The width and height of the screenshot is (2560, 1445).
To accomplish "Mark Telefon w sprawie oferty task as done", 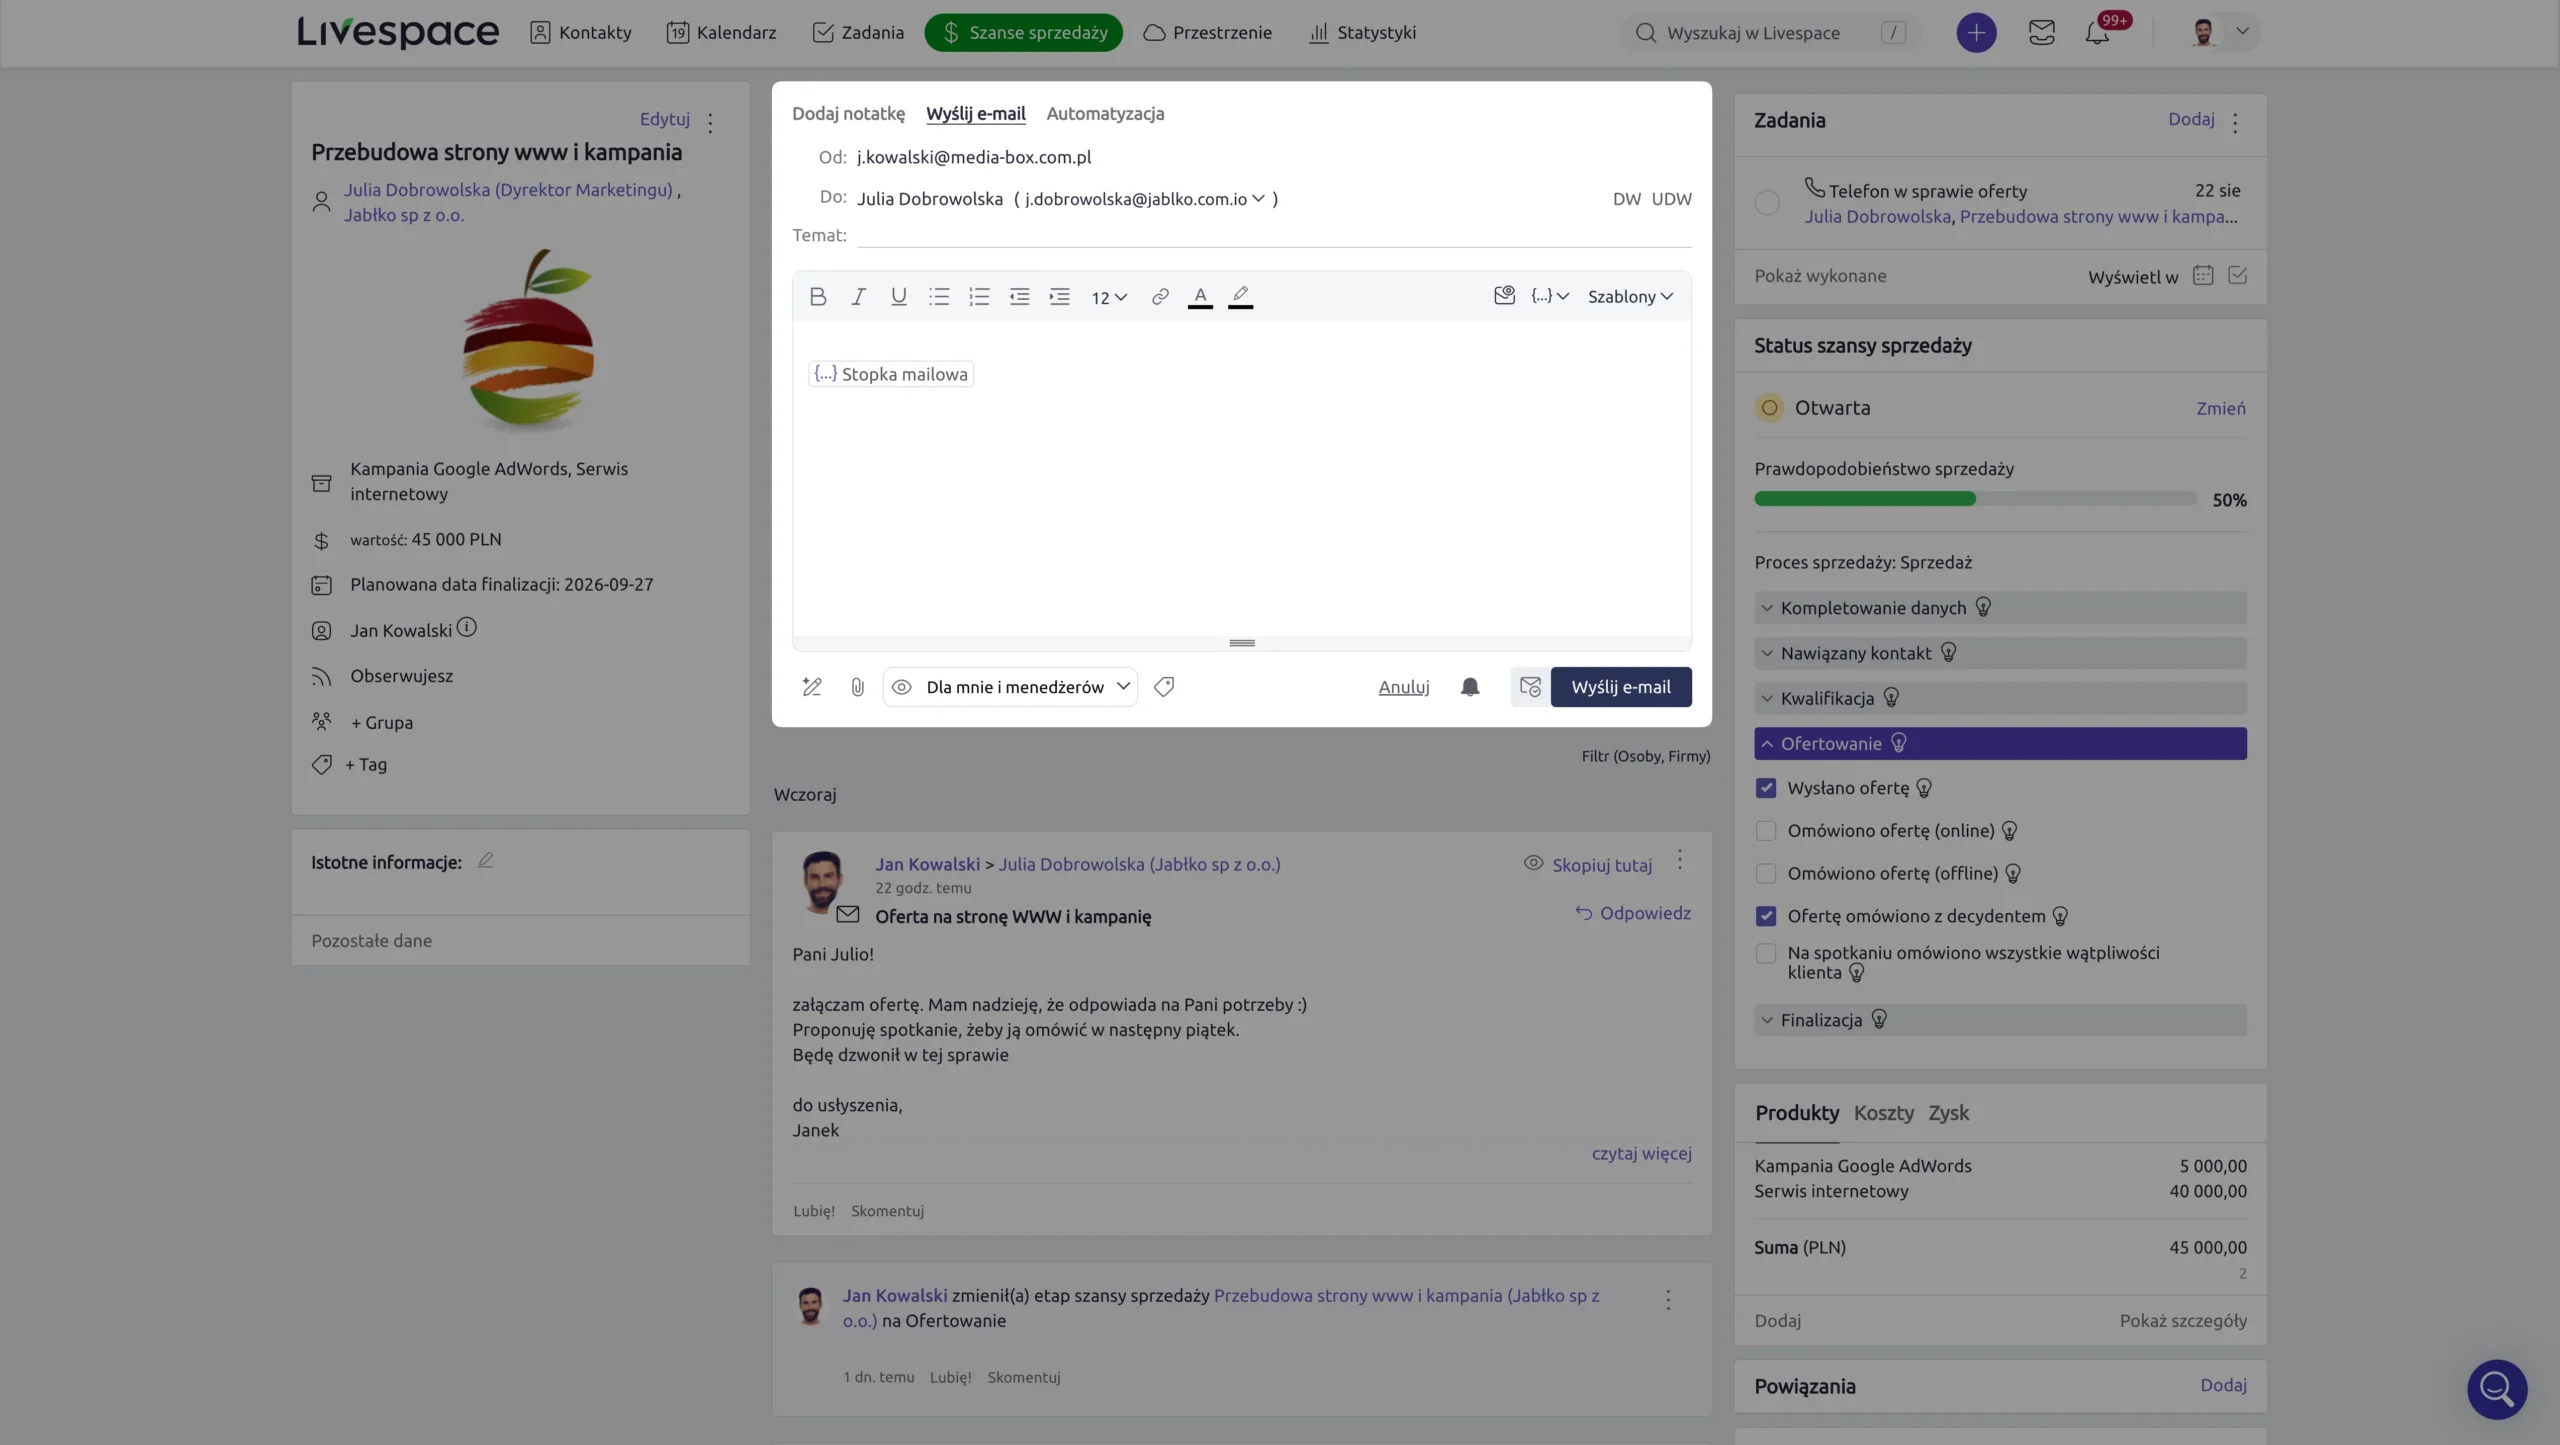I will (x=1767, y=203).
